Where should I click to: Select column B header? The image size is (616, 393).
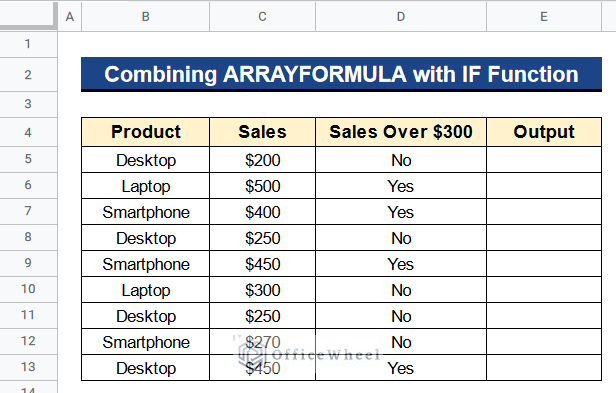(145, 17)
